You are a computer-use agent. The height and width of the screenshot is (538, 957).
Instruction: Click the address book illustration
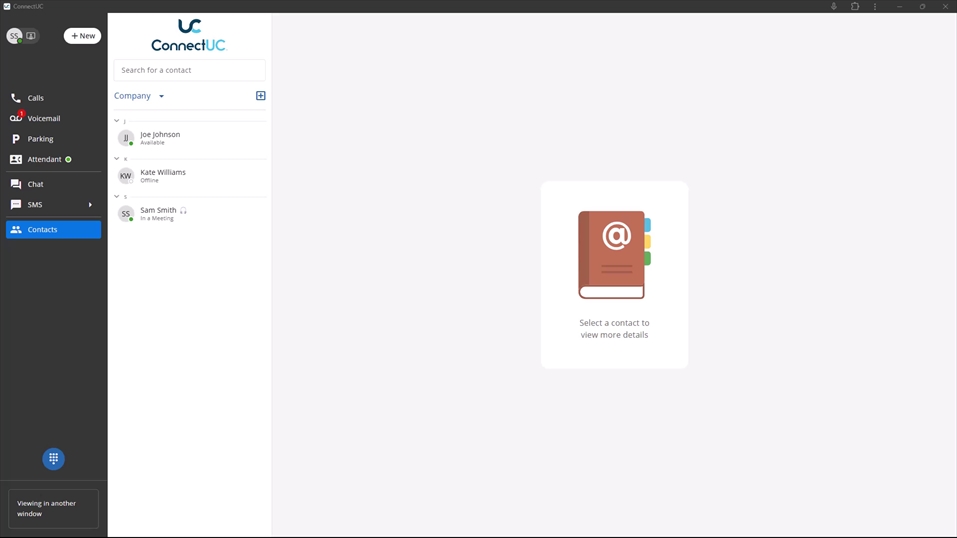tap(614, 255)
